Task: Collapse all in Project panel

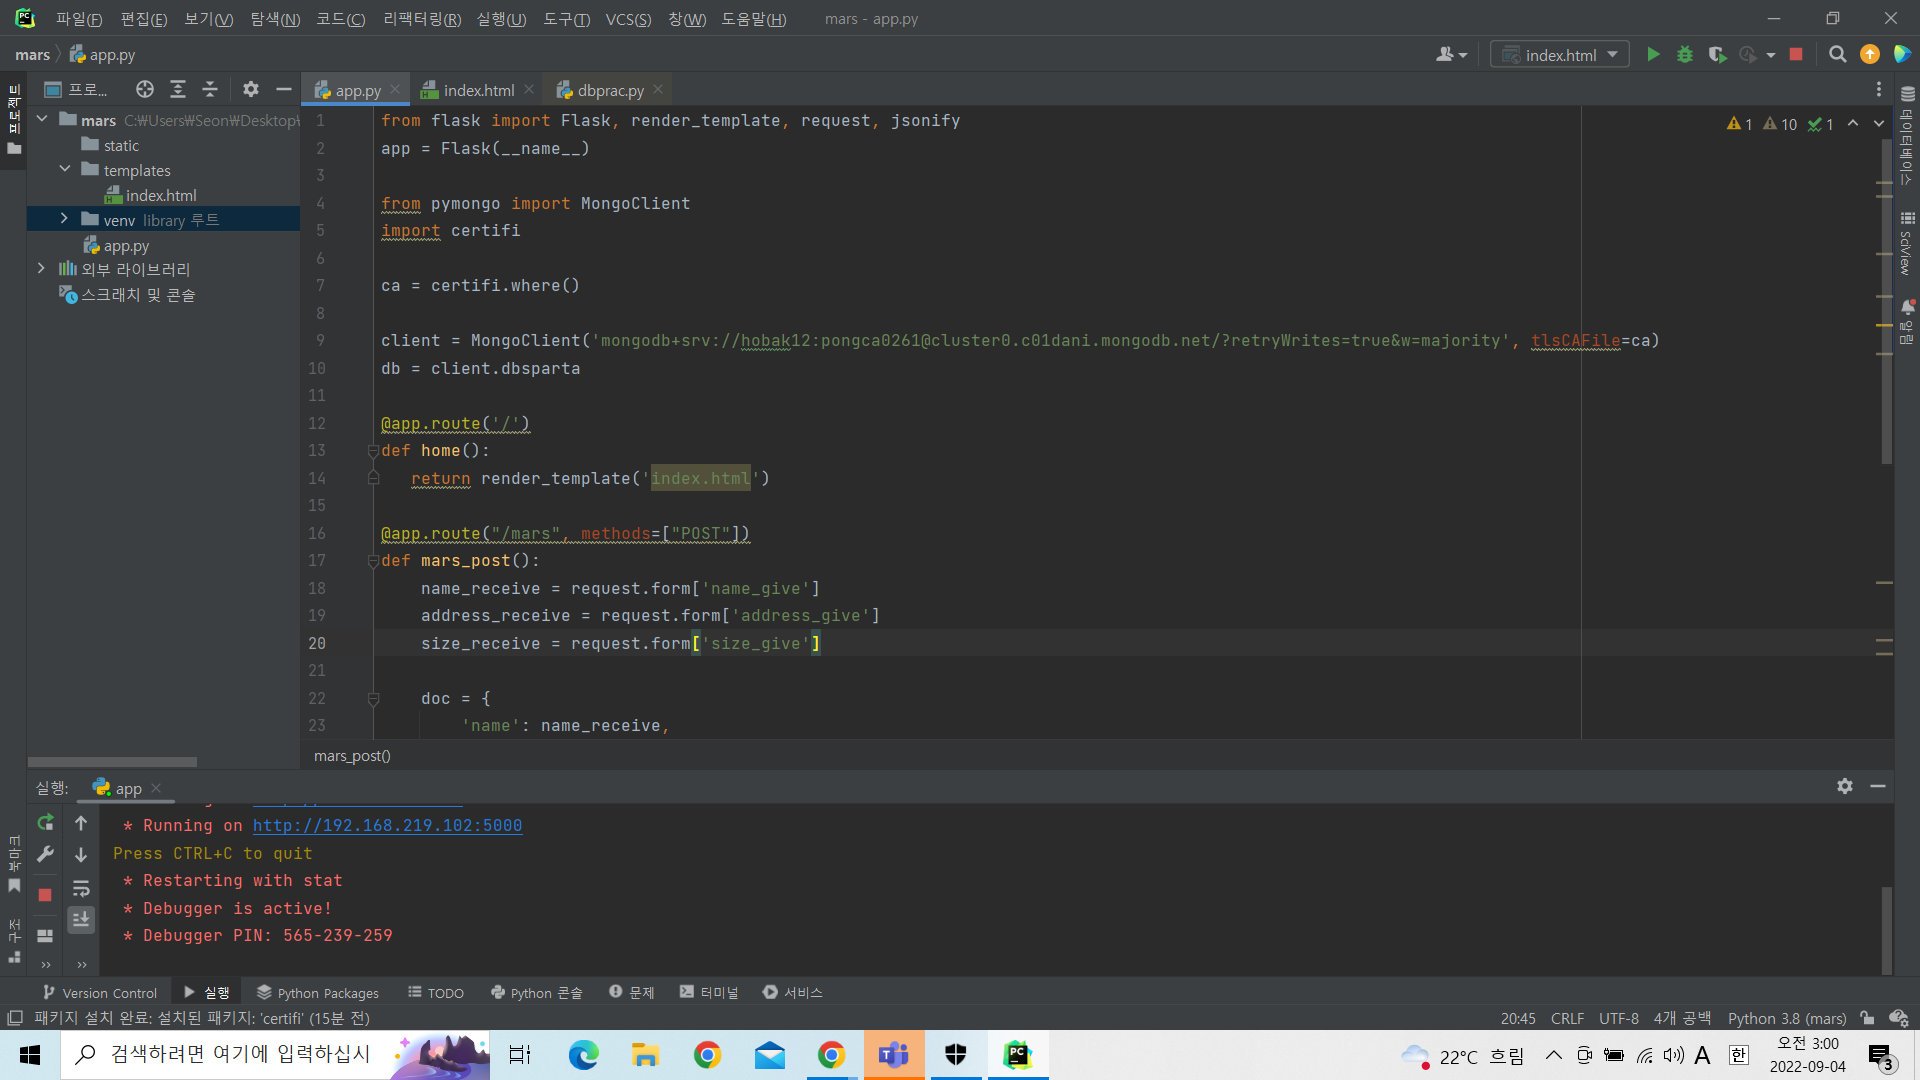Action: click(210, 90)
